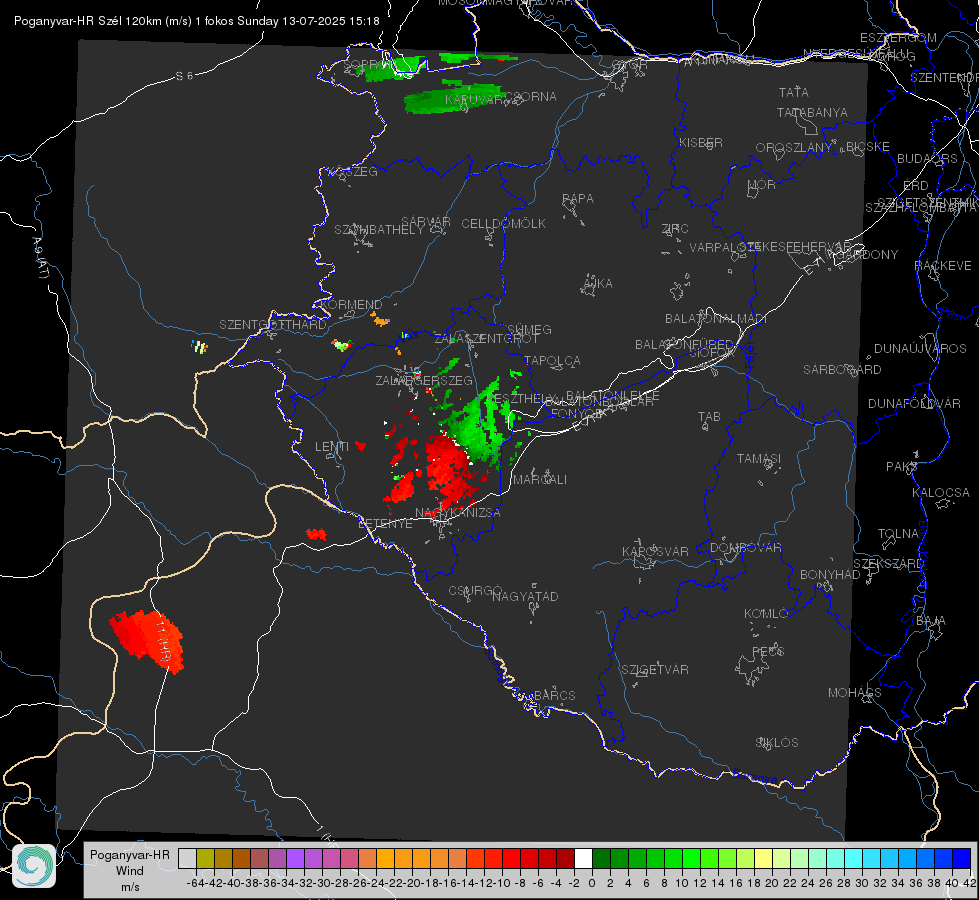Select the Wind label in the legend
The width and height of the screenshot is (979, 900).
click(x=129, y=871)
